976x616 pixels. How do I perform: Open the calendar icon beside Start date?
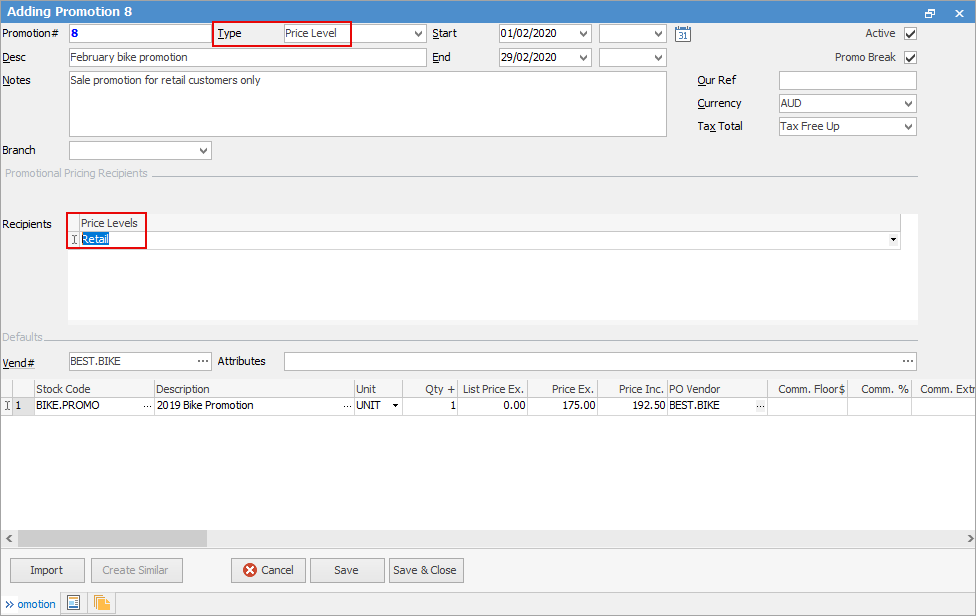pos(683,34)
